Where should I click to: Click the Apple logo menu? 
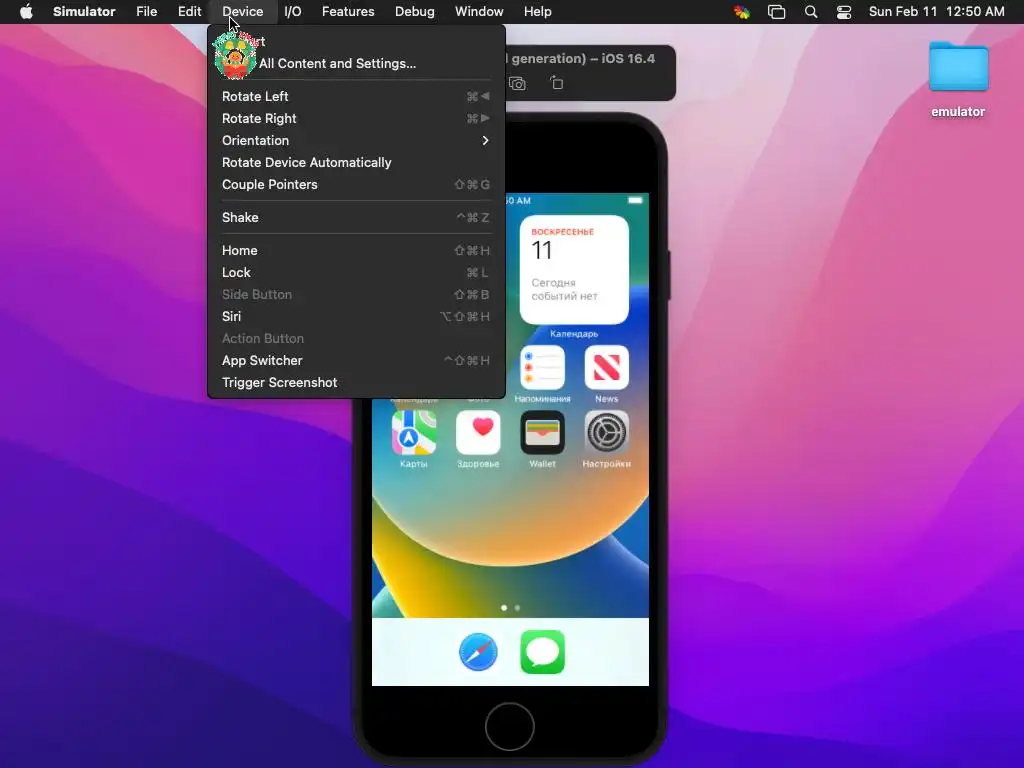coord(26,12)
